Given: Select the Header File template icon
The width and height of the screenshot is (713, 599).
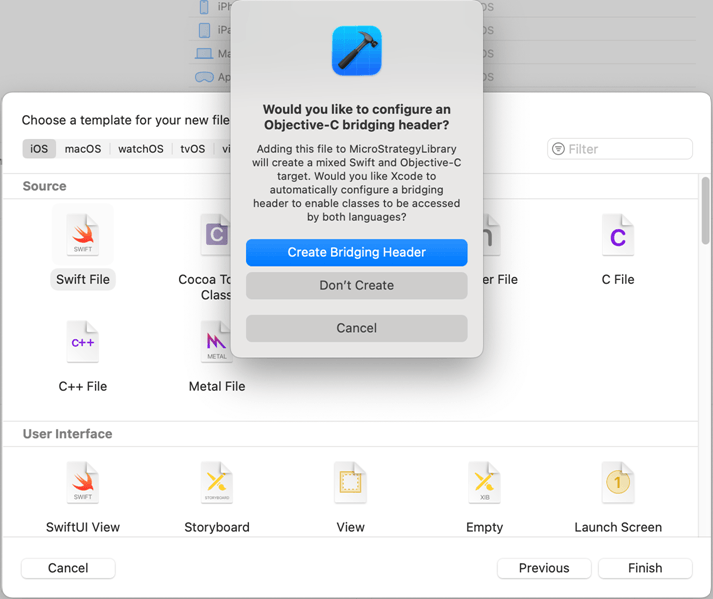Looking at the screenshot, I should tap(492, 235).
